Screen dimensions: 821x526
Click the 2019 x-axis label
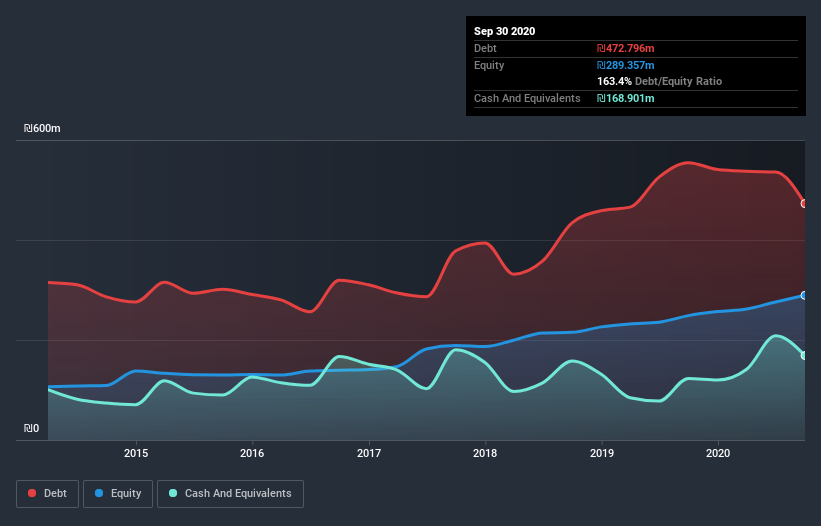pyautogui.click(x=602, y=453)
